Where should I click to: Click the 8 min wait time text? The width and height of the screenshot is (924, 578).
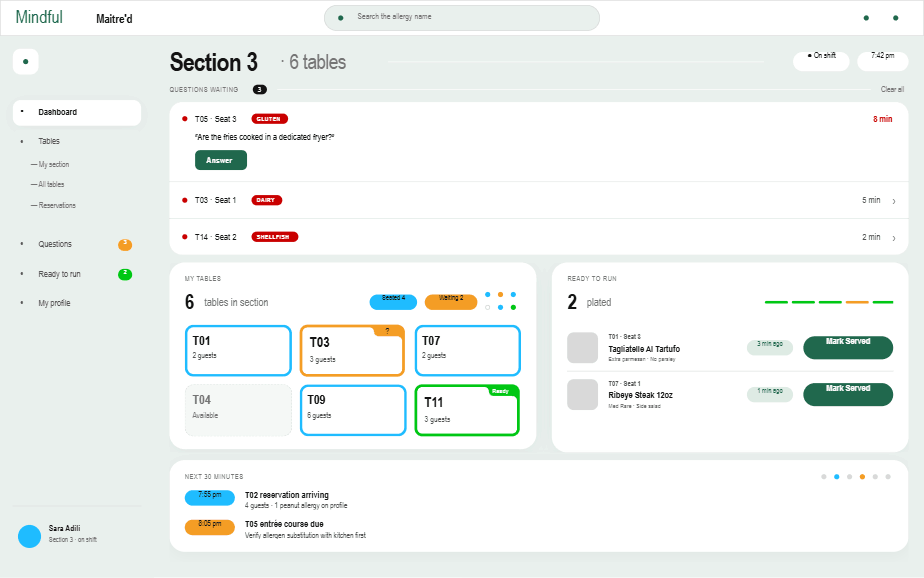[x=882, y=119]
